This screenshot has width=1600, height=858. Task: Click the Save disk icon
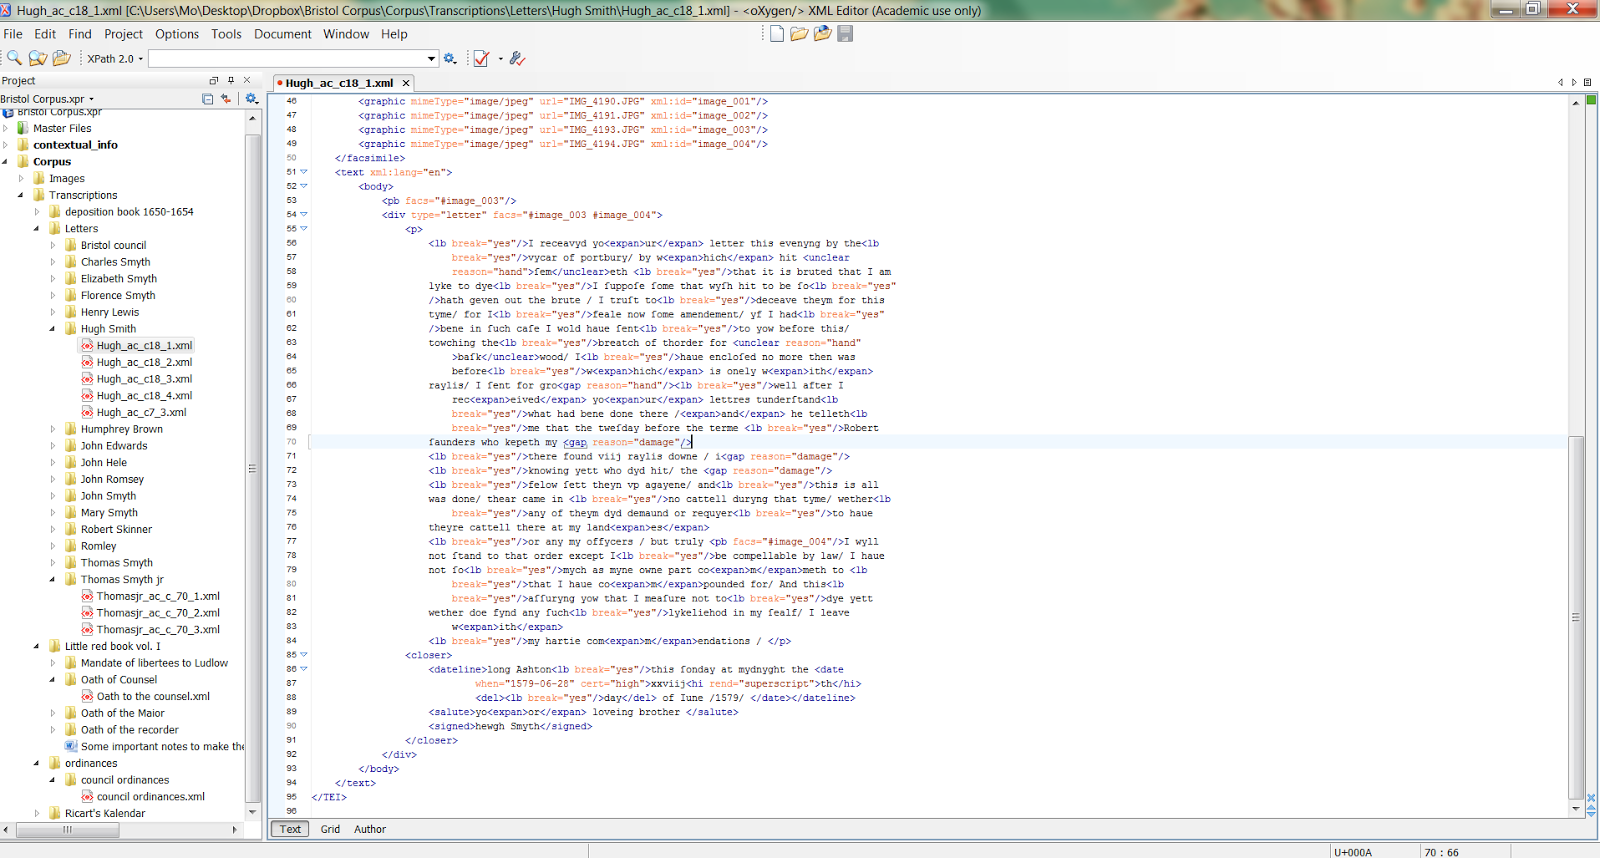[845, 34]
